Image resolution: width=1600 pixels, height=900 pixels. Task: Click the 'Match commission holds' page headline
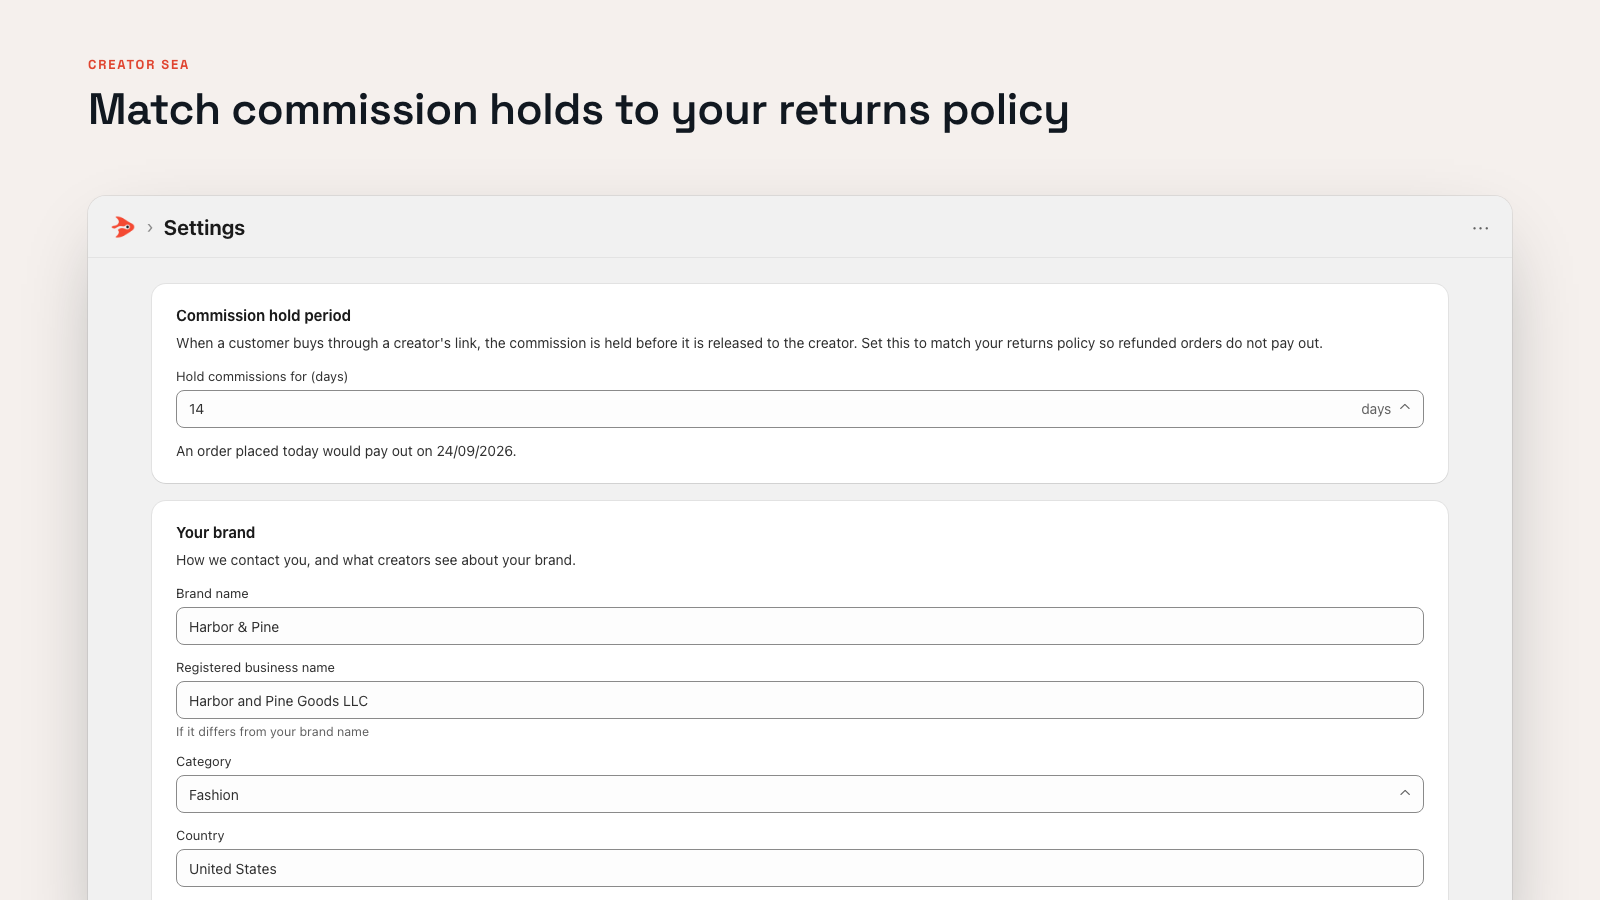[578, 110]
